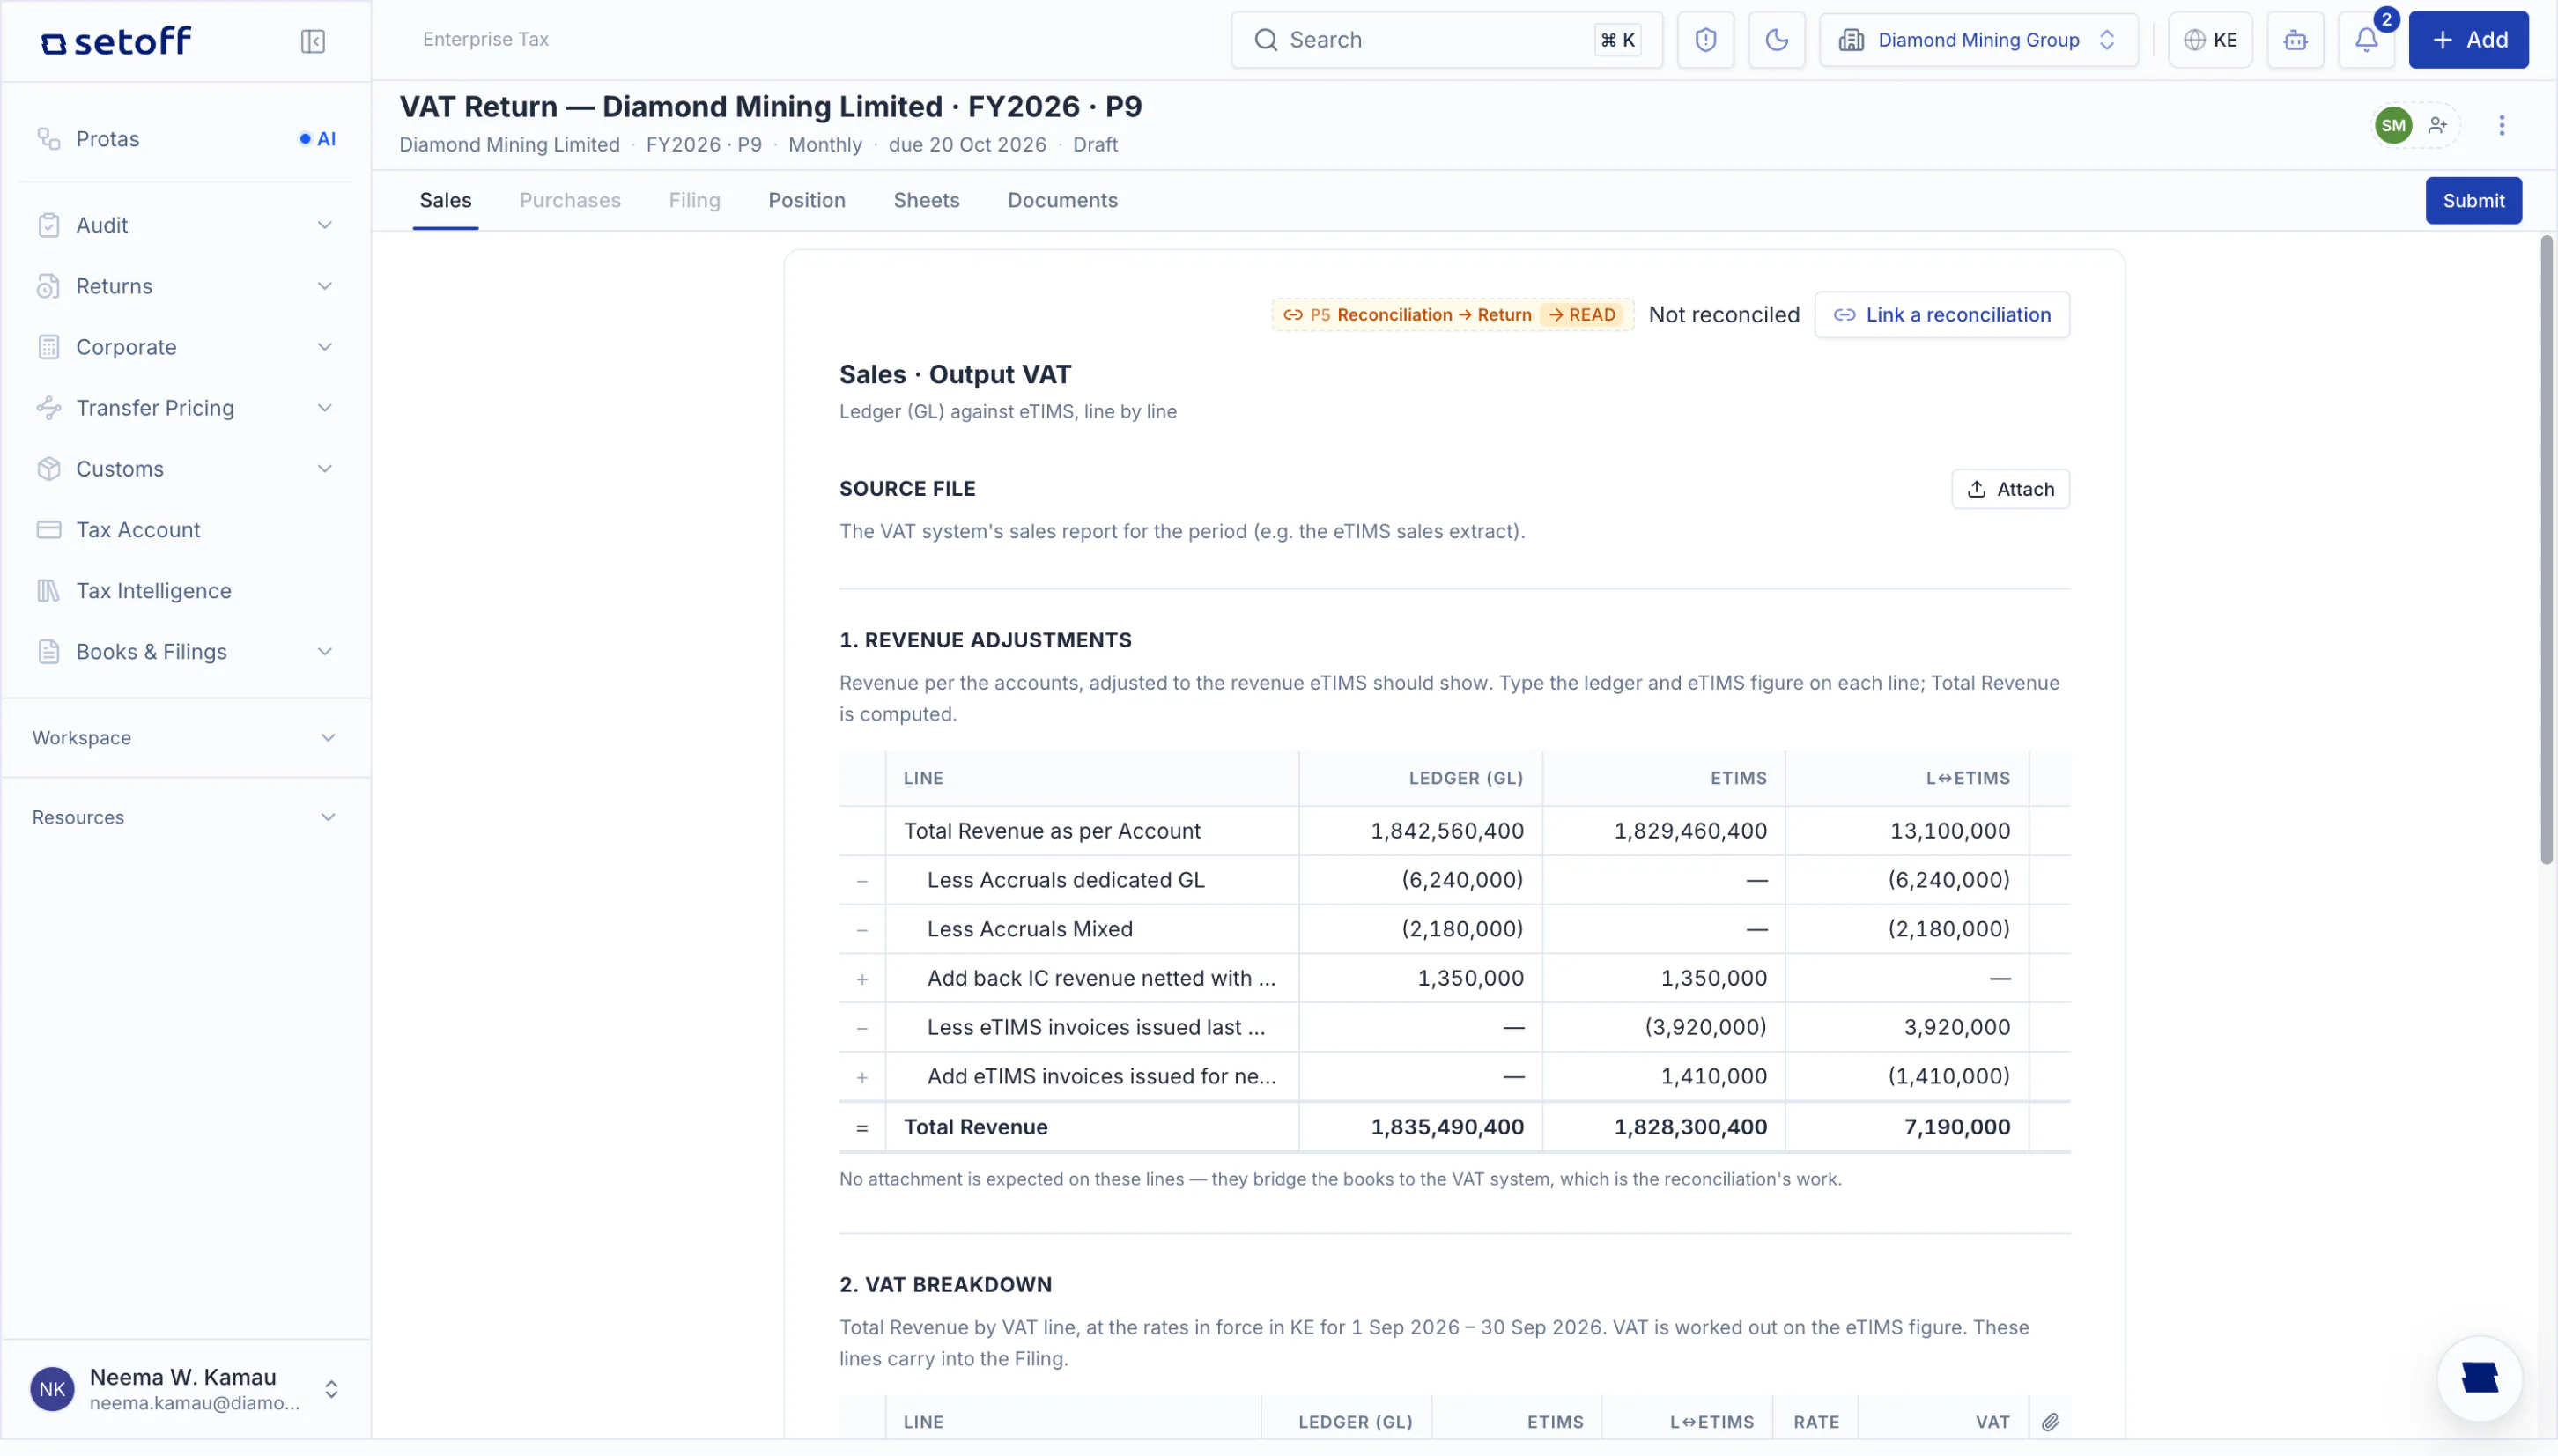Open the shield alert icon
The width and height of the screenshot is (2558, 1456).
coord(1705,40)
